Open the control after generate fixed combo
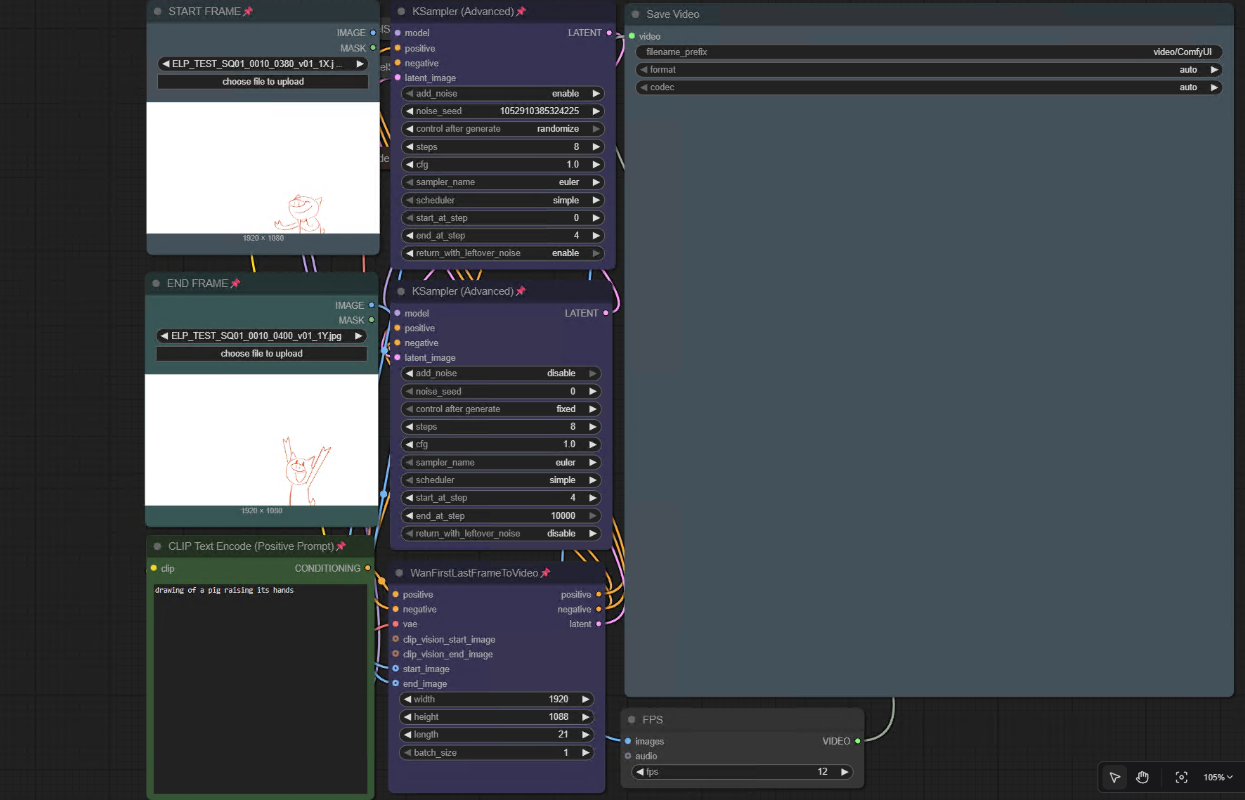Screen dimensions: 1245x800 503,409
